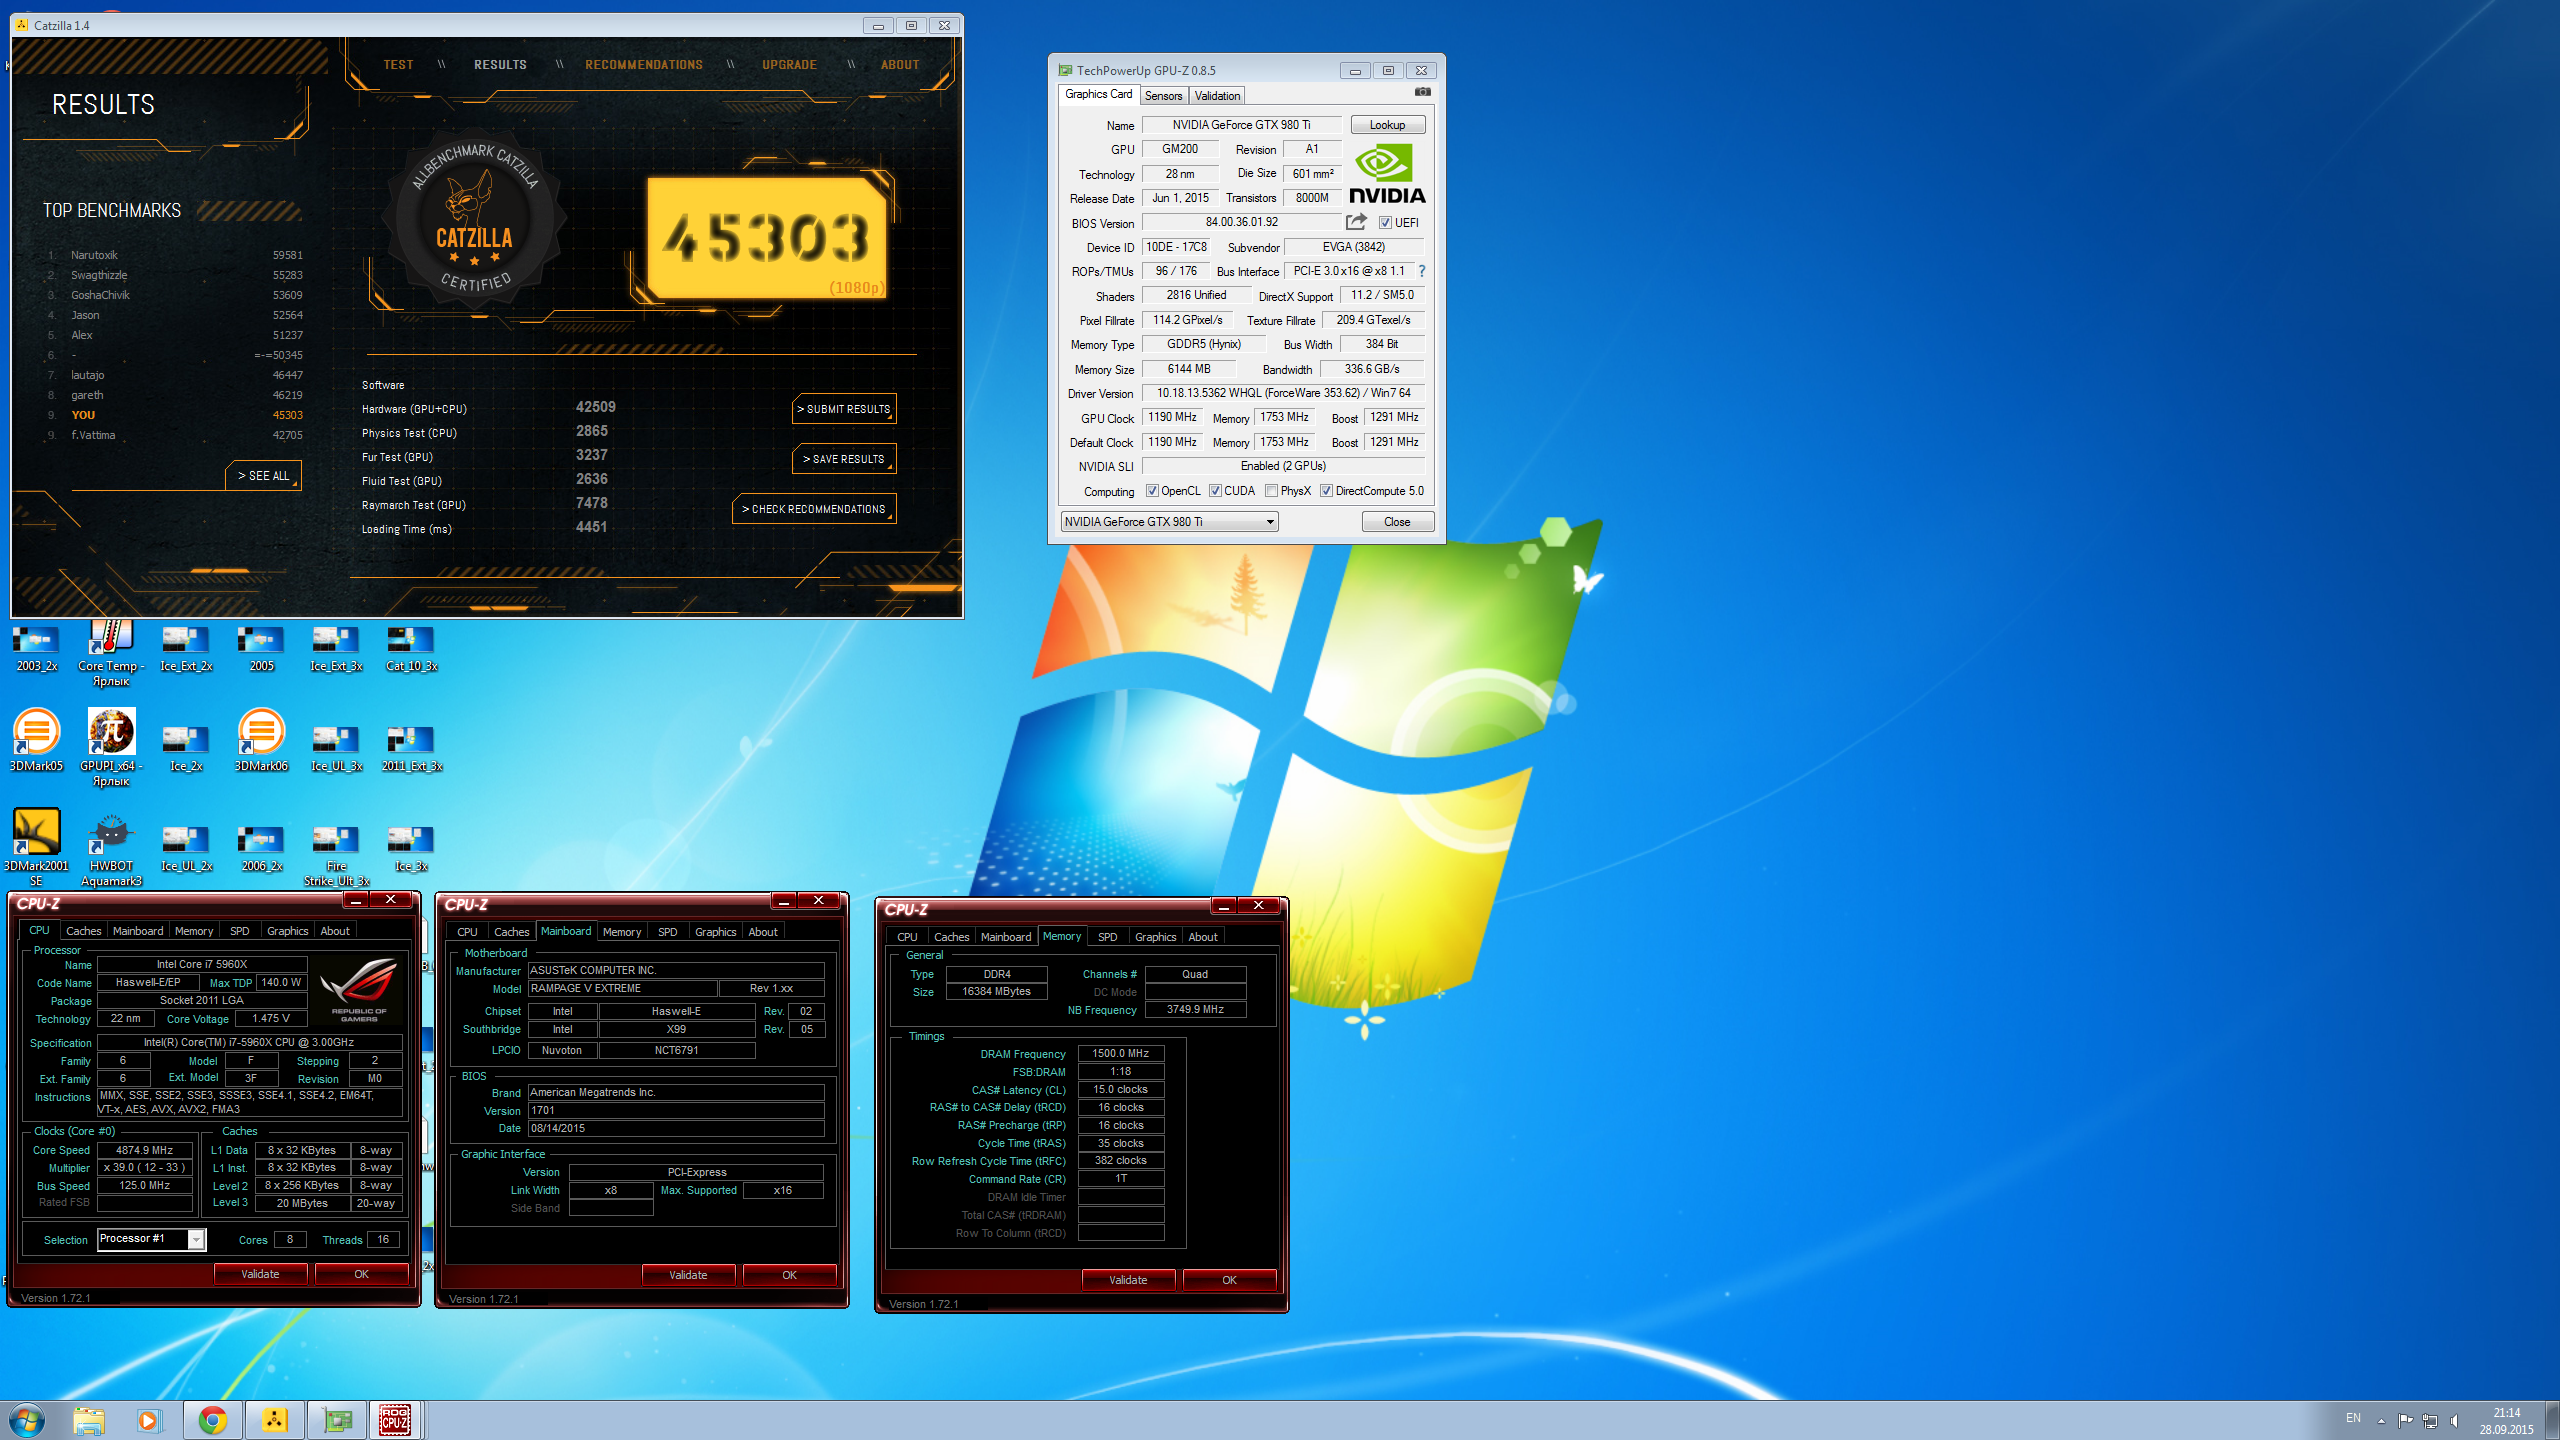Click the NVIDIA logo in GPU-Z

1387,174
